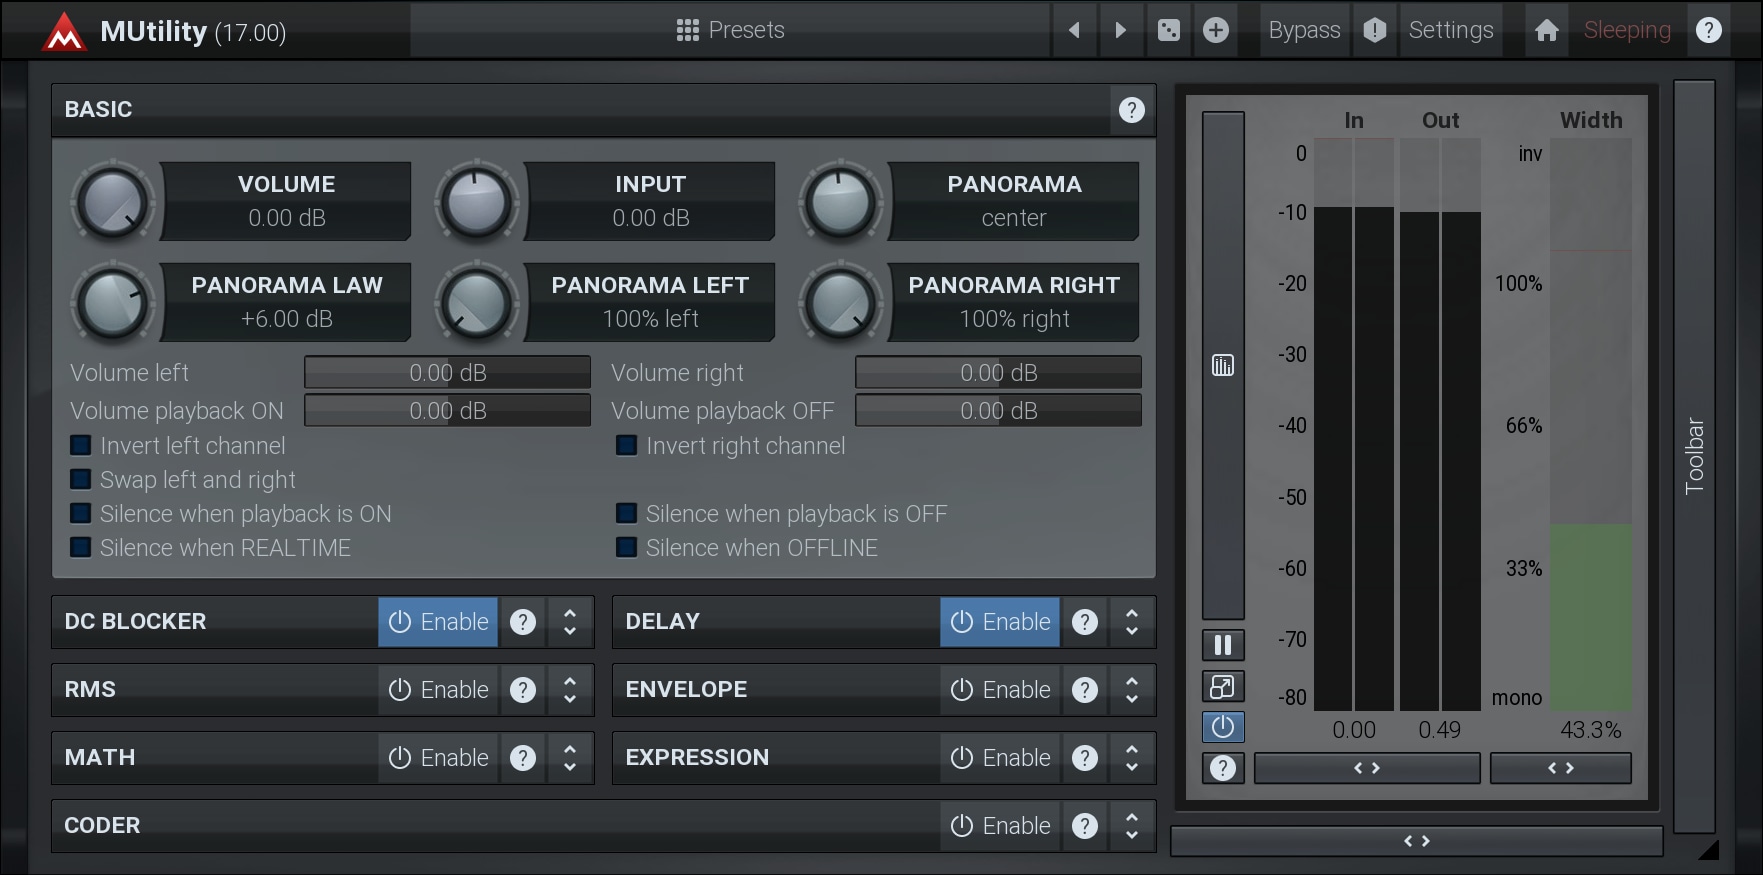Image resolution: width=1763 pixels, height=875 pixels.
Task: Expand the DC BLOCKER section arrows
Action: tap(570, 622)
